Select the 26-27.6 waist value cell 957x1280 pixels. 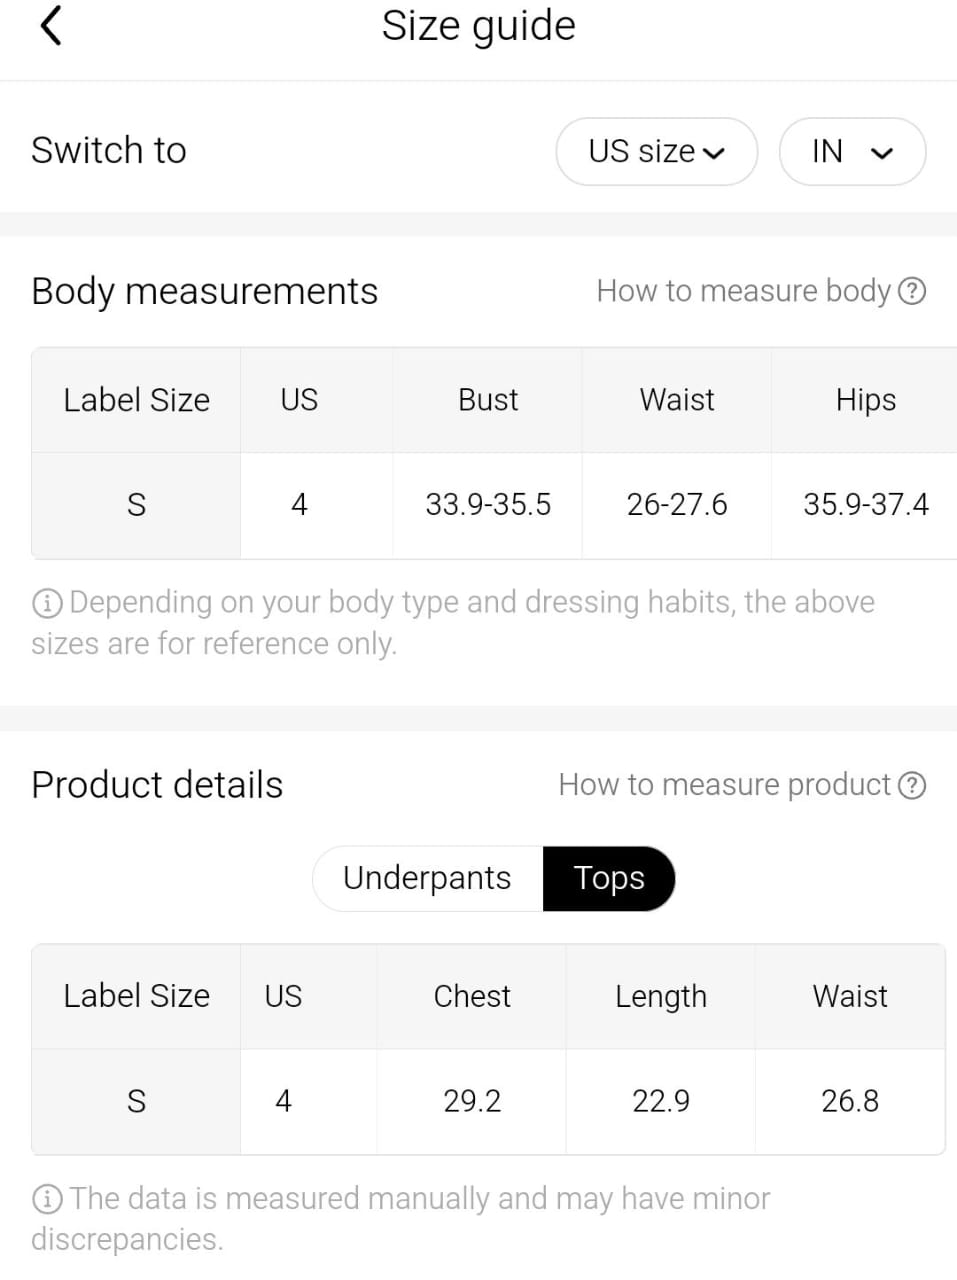677,504
